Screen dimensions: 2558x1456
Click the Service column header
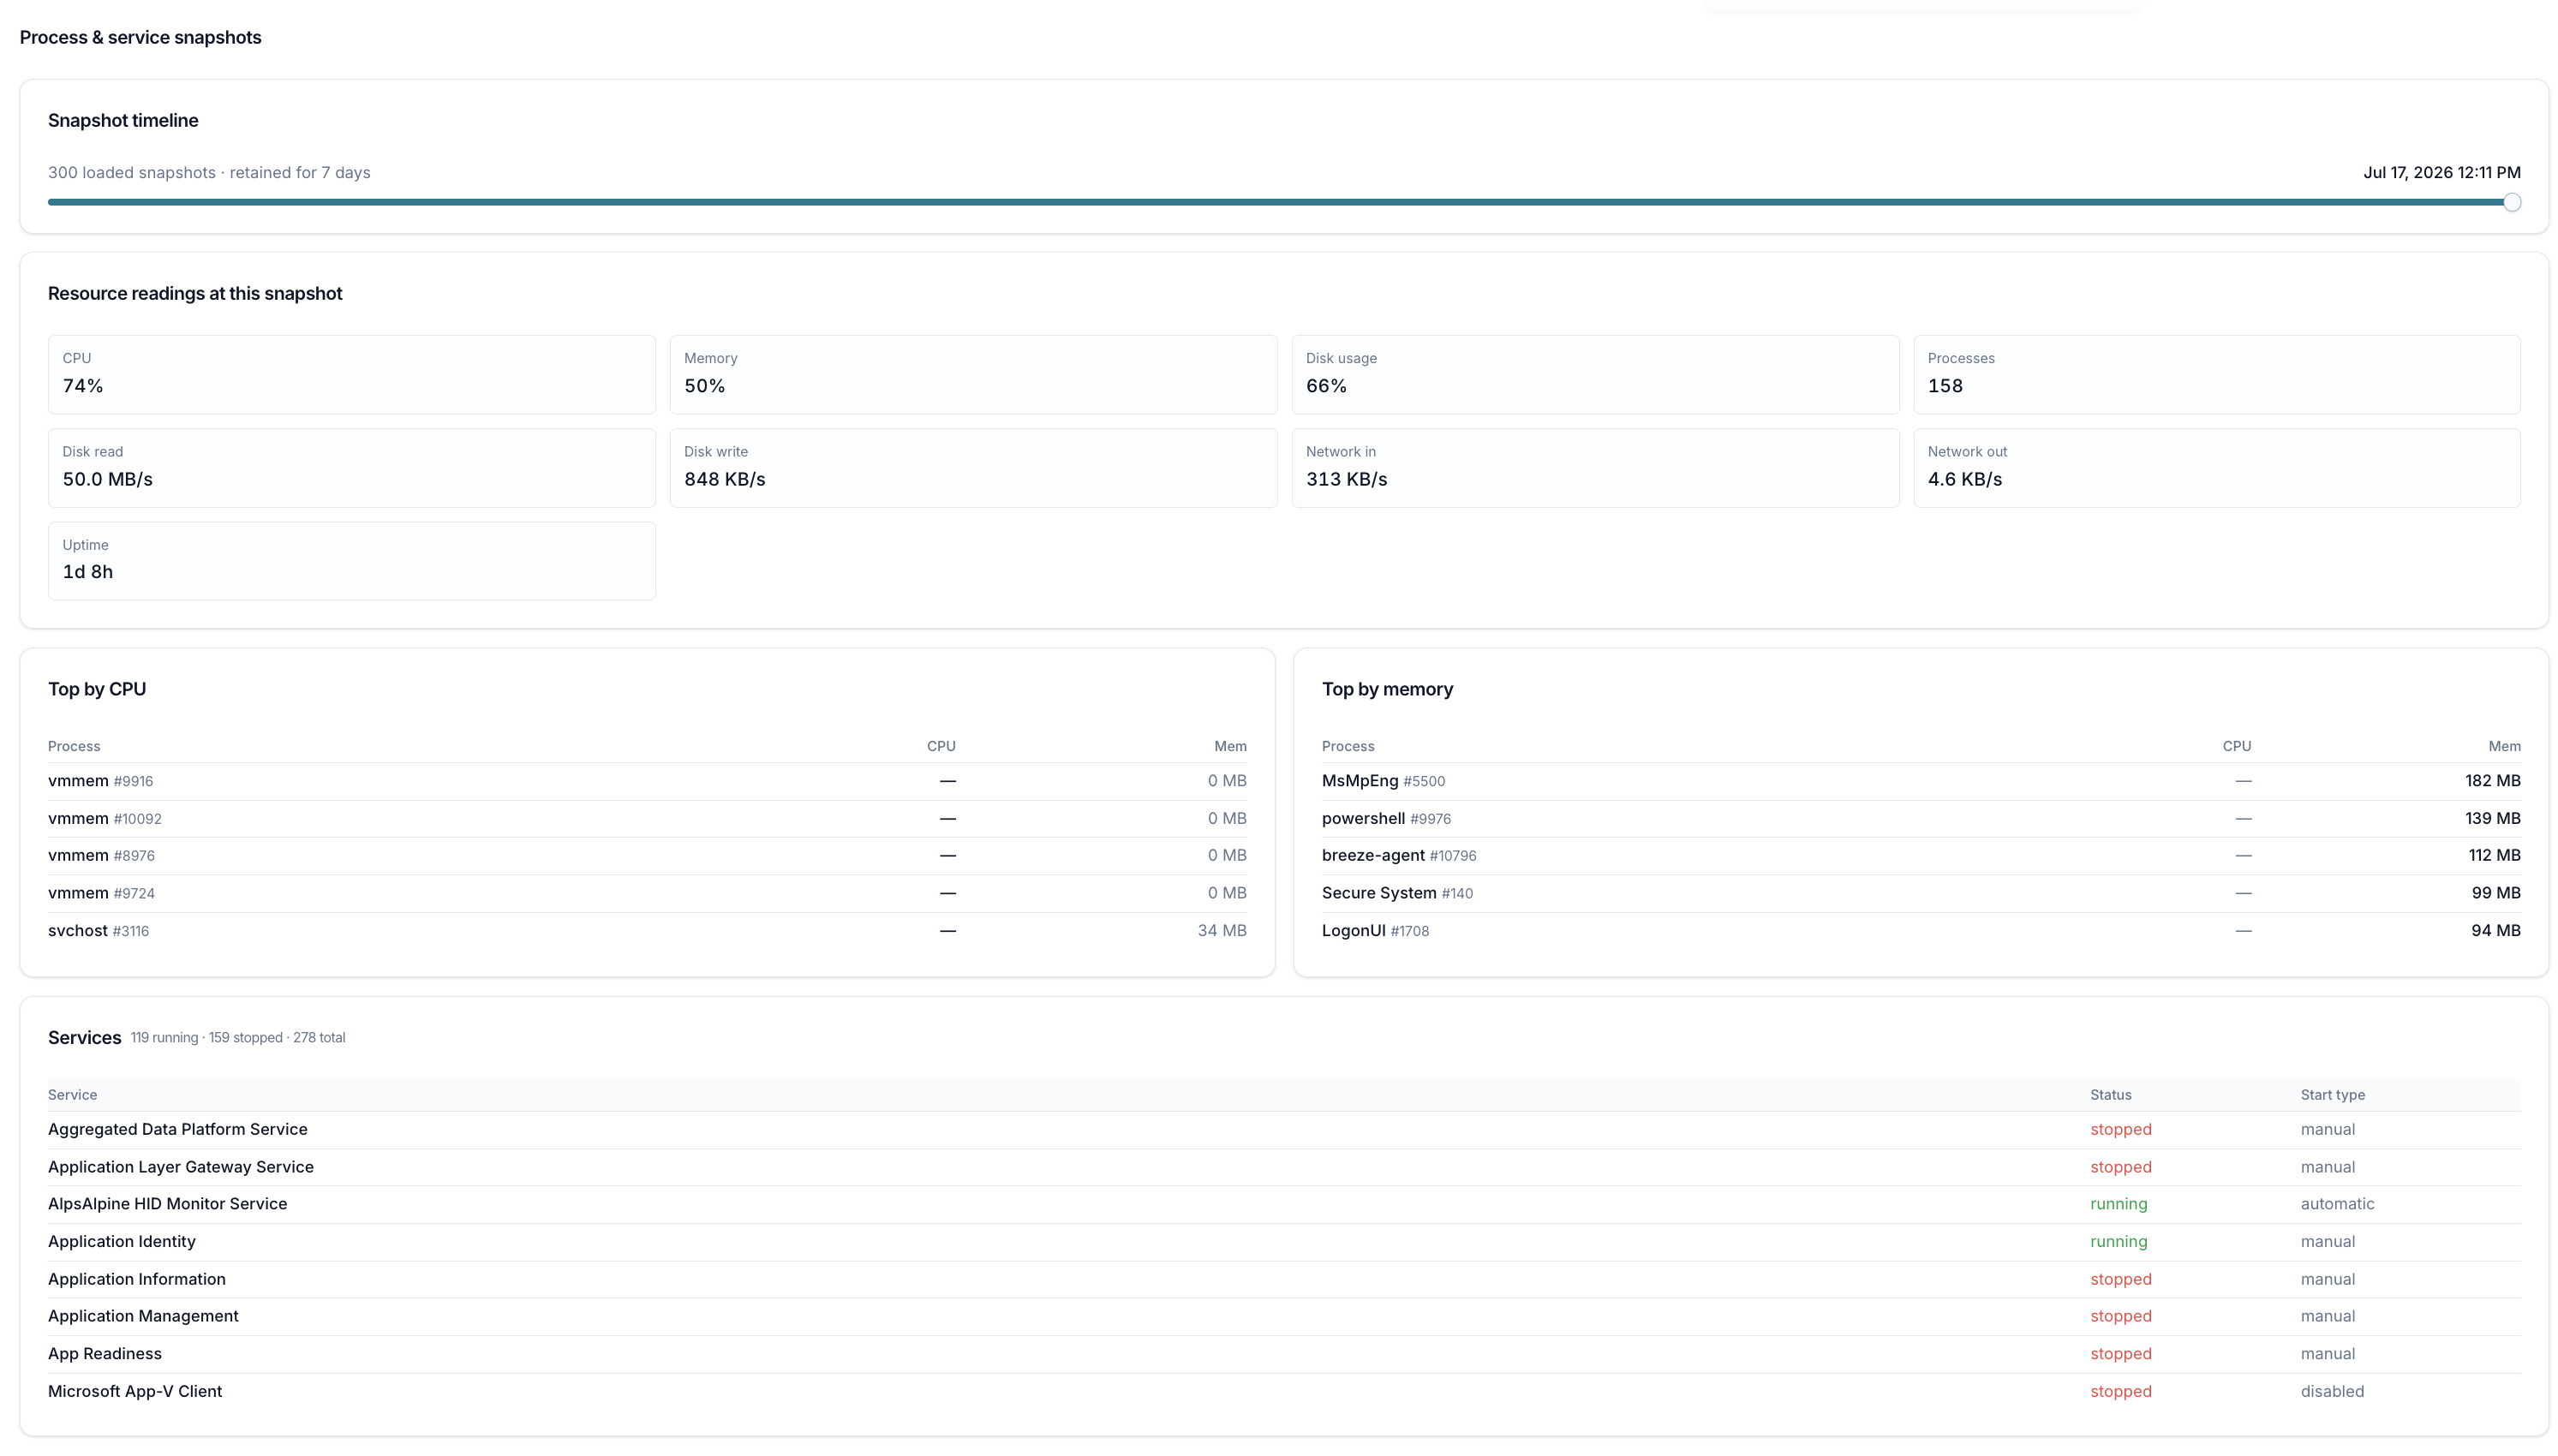73,1096
